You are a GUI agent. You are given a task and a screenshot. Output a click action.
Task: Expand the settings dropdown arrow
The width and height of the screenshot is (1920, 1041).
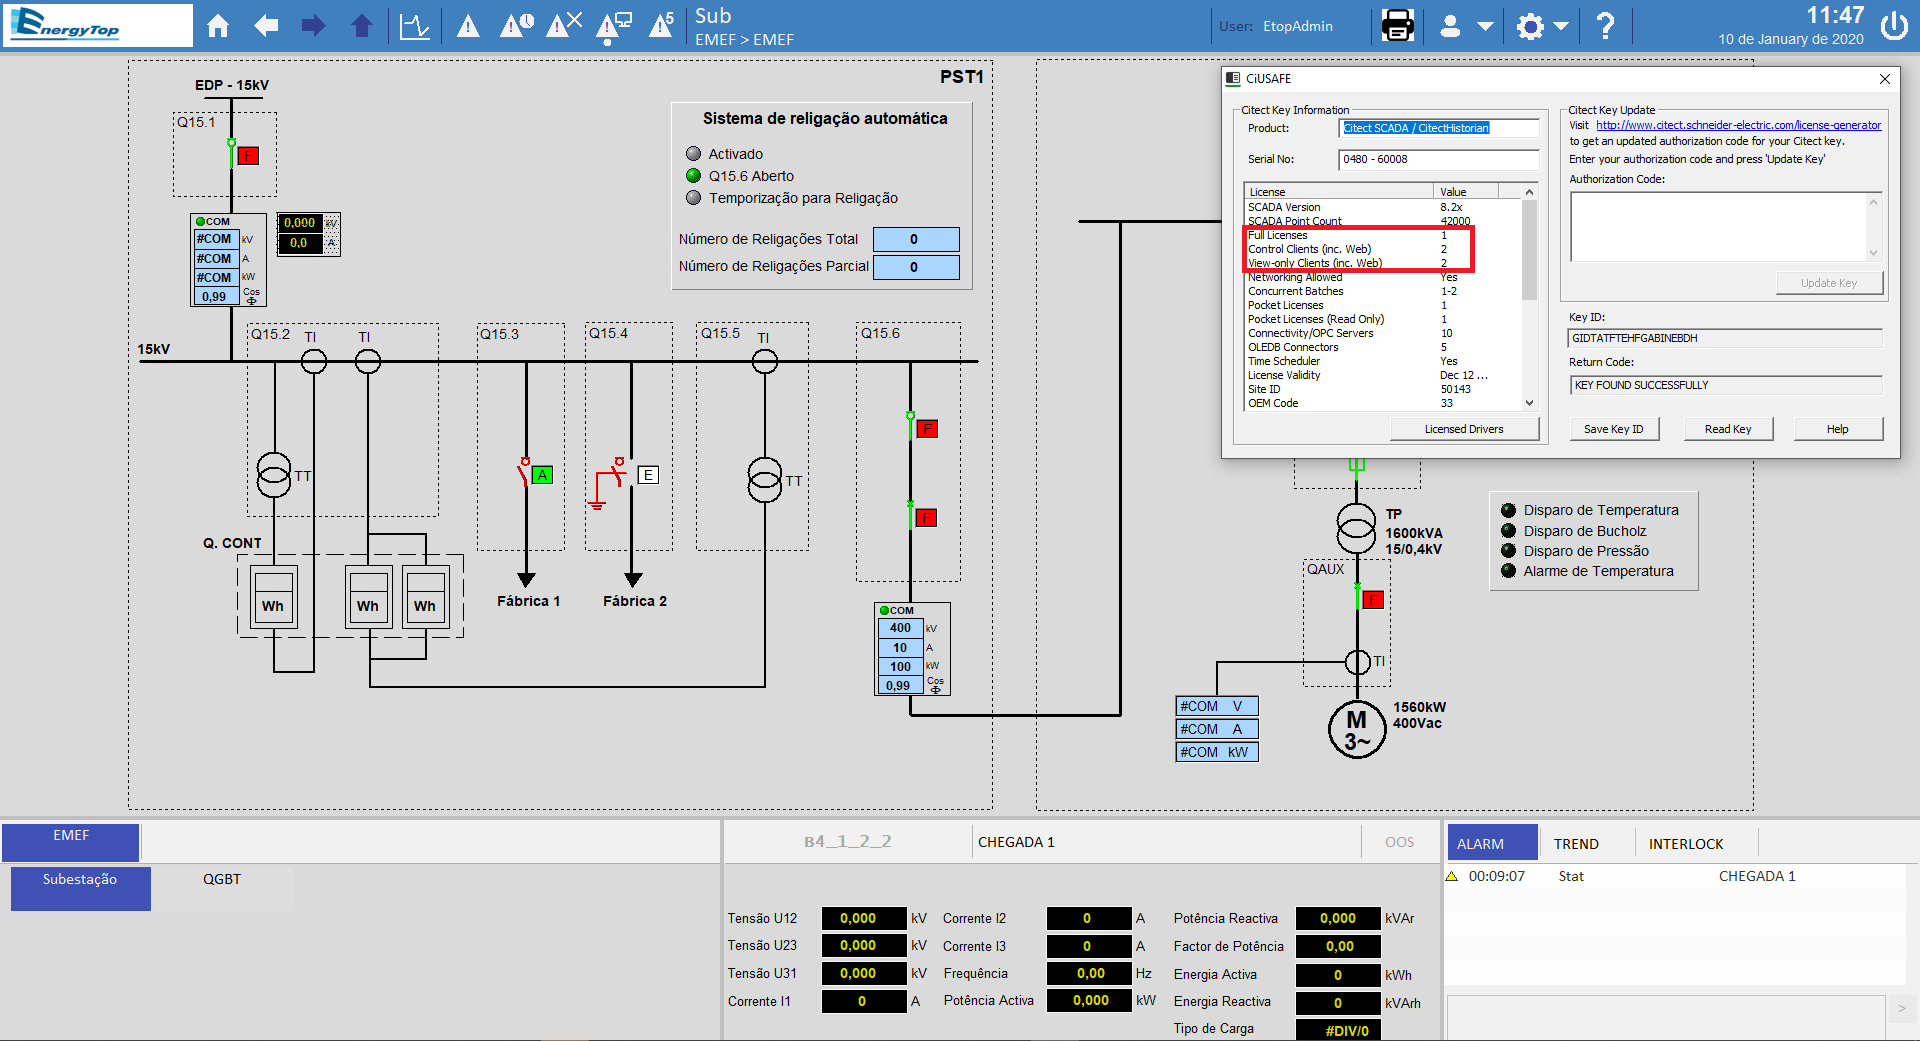pyautogui.click(x=1561, y=27)
